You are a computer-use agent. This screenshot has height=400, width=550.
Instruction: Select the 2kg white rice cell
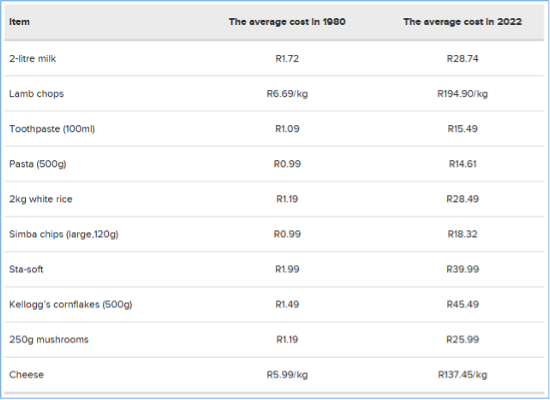pyautogui.click(x=41, y=199)
